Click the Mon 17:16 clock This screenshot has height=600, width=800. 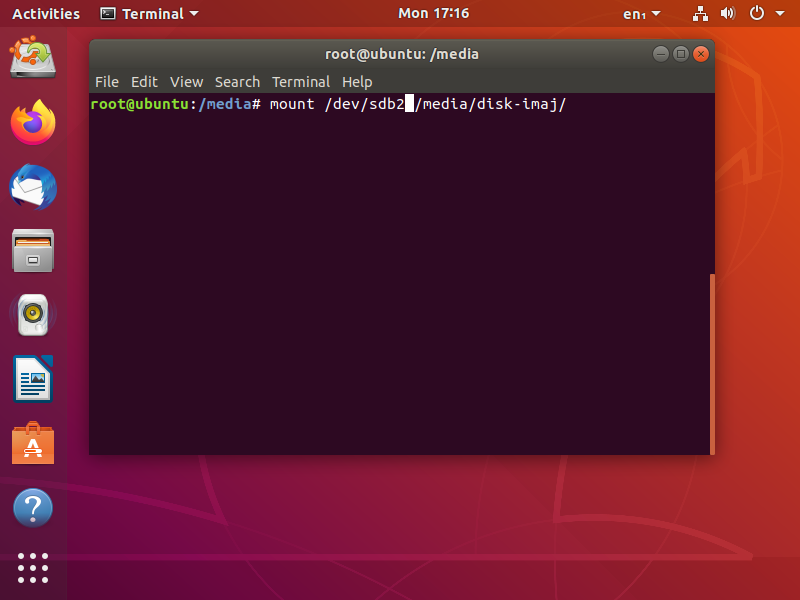tap(433, 13)
